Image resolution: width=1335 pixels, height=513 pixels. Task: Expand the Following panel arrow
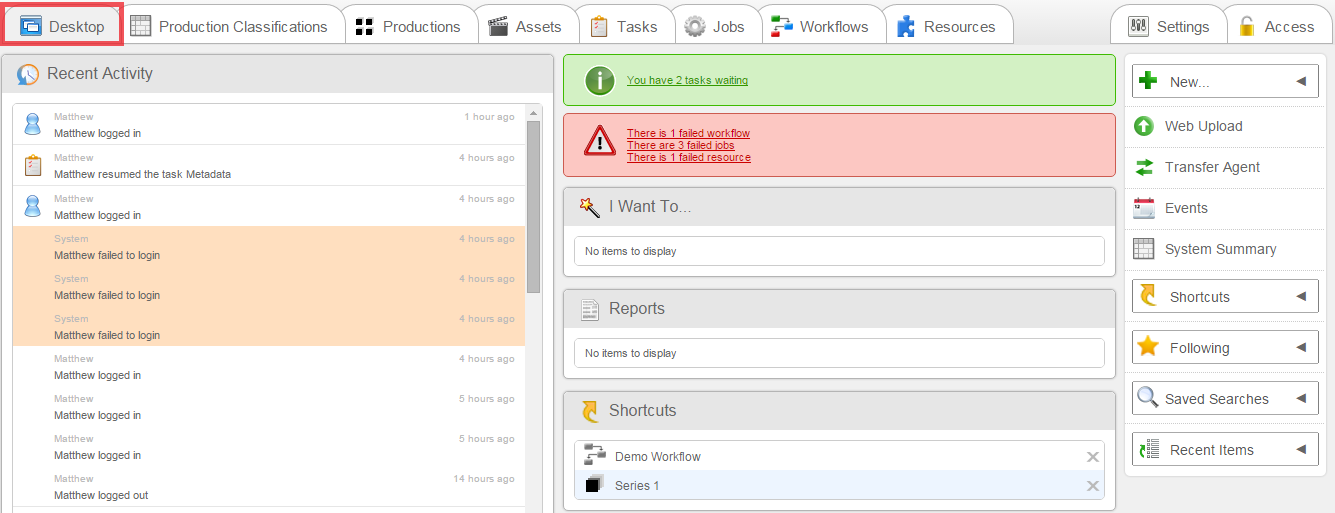[1301, 348]
